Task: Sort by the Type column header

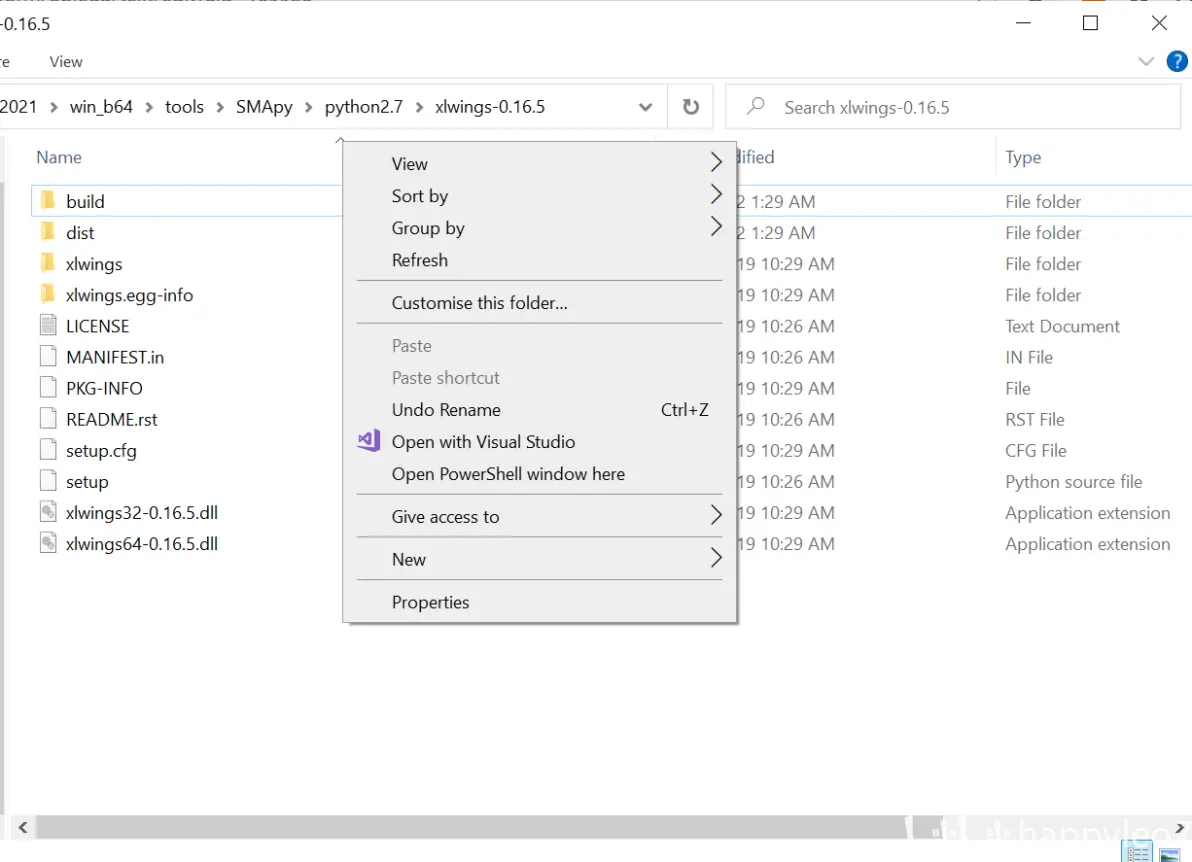Action: coord(1022,157)
